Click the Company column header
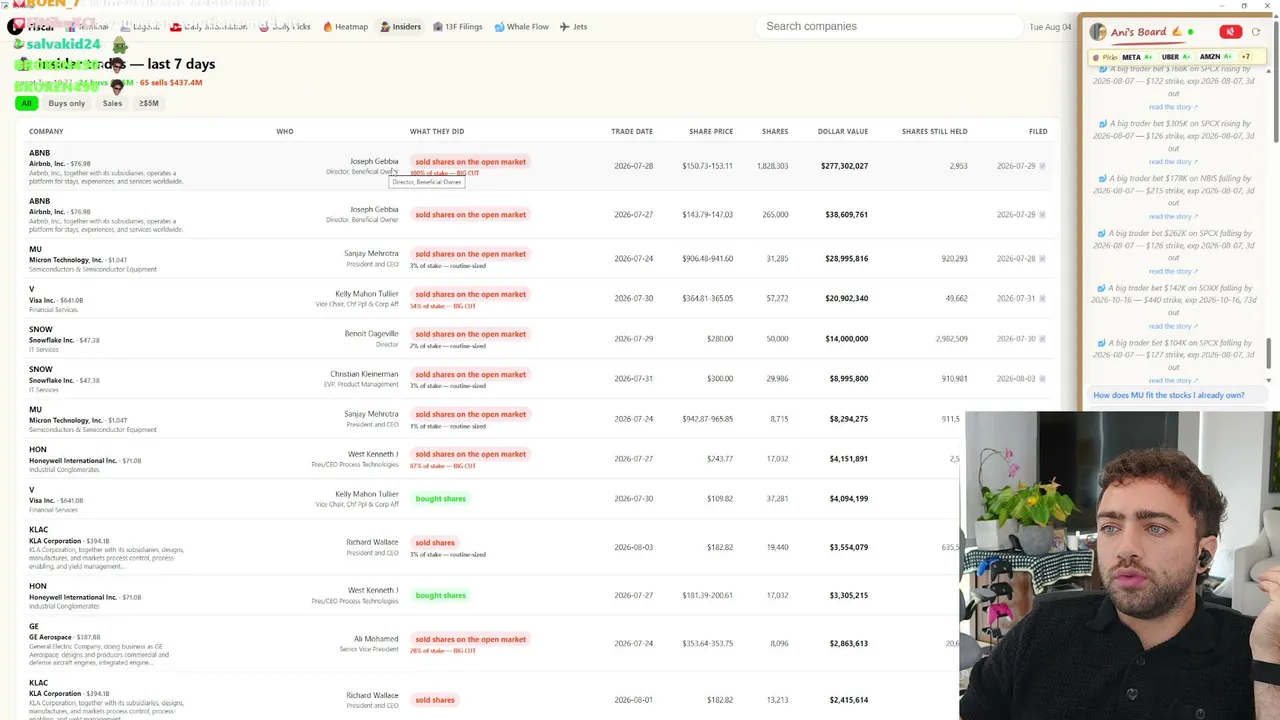The height and width of the screenshot is (720, 1280). tap(46, 131)
